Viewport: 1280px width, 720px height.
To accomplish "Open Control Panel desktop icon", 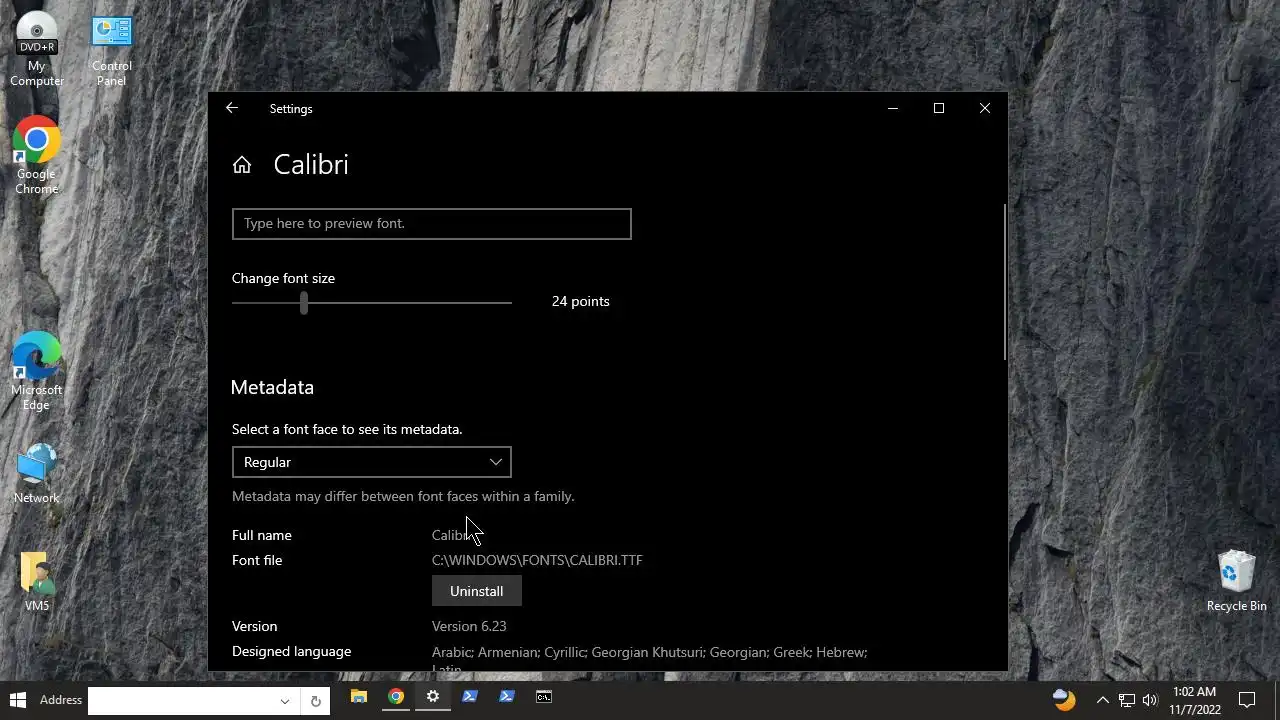I will click(x=111, y=49).
